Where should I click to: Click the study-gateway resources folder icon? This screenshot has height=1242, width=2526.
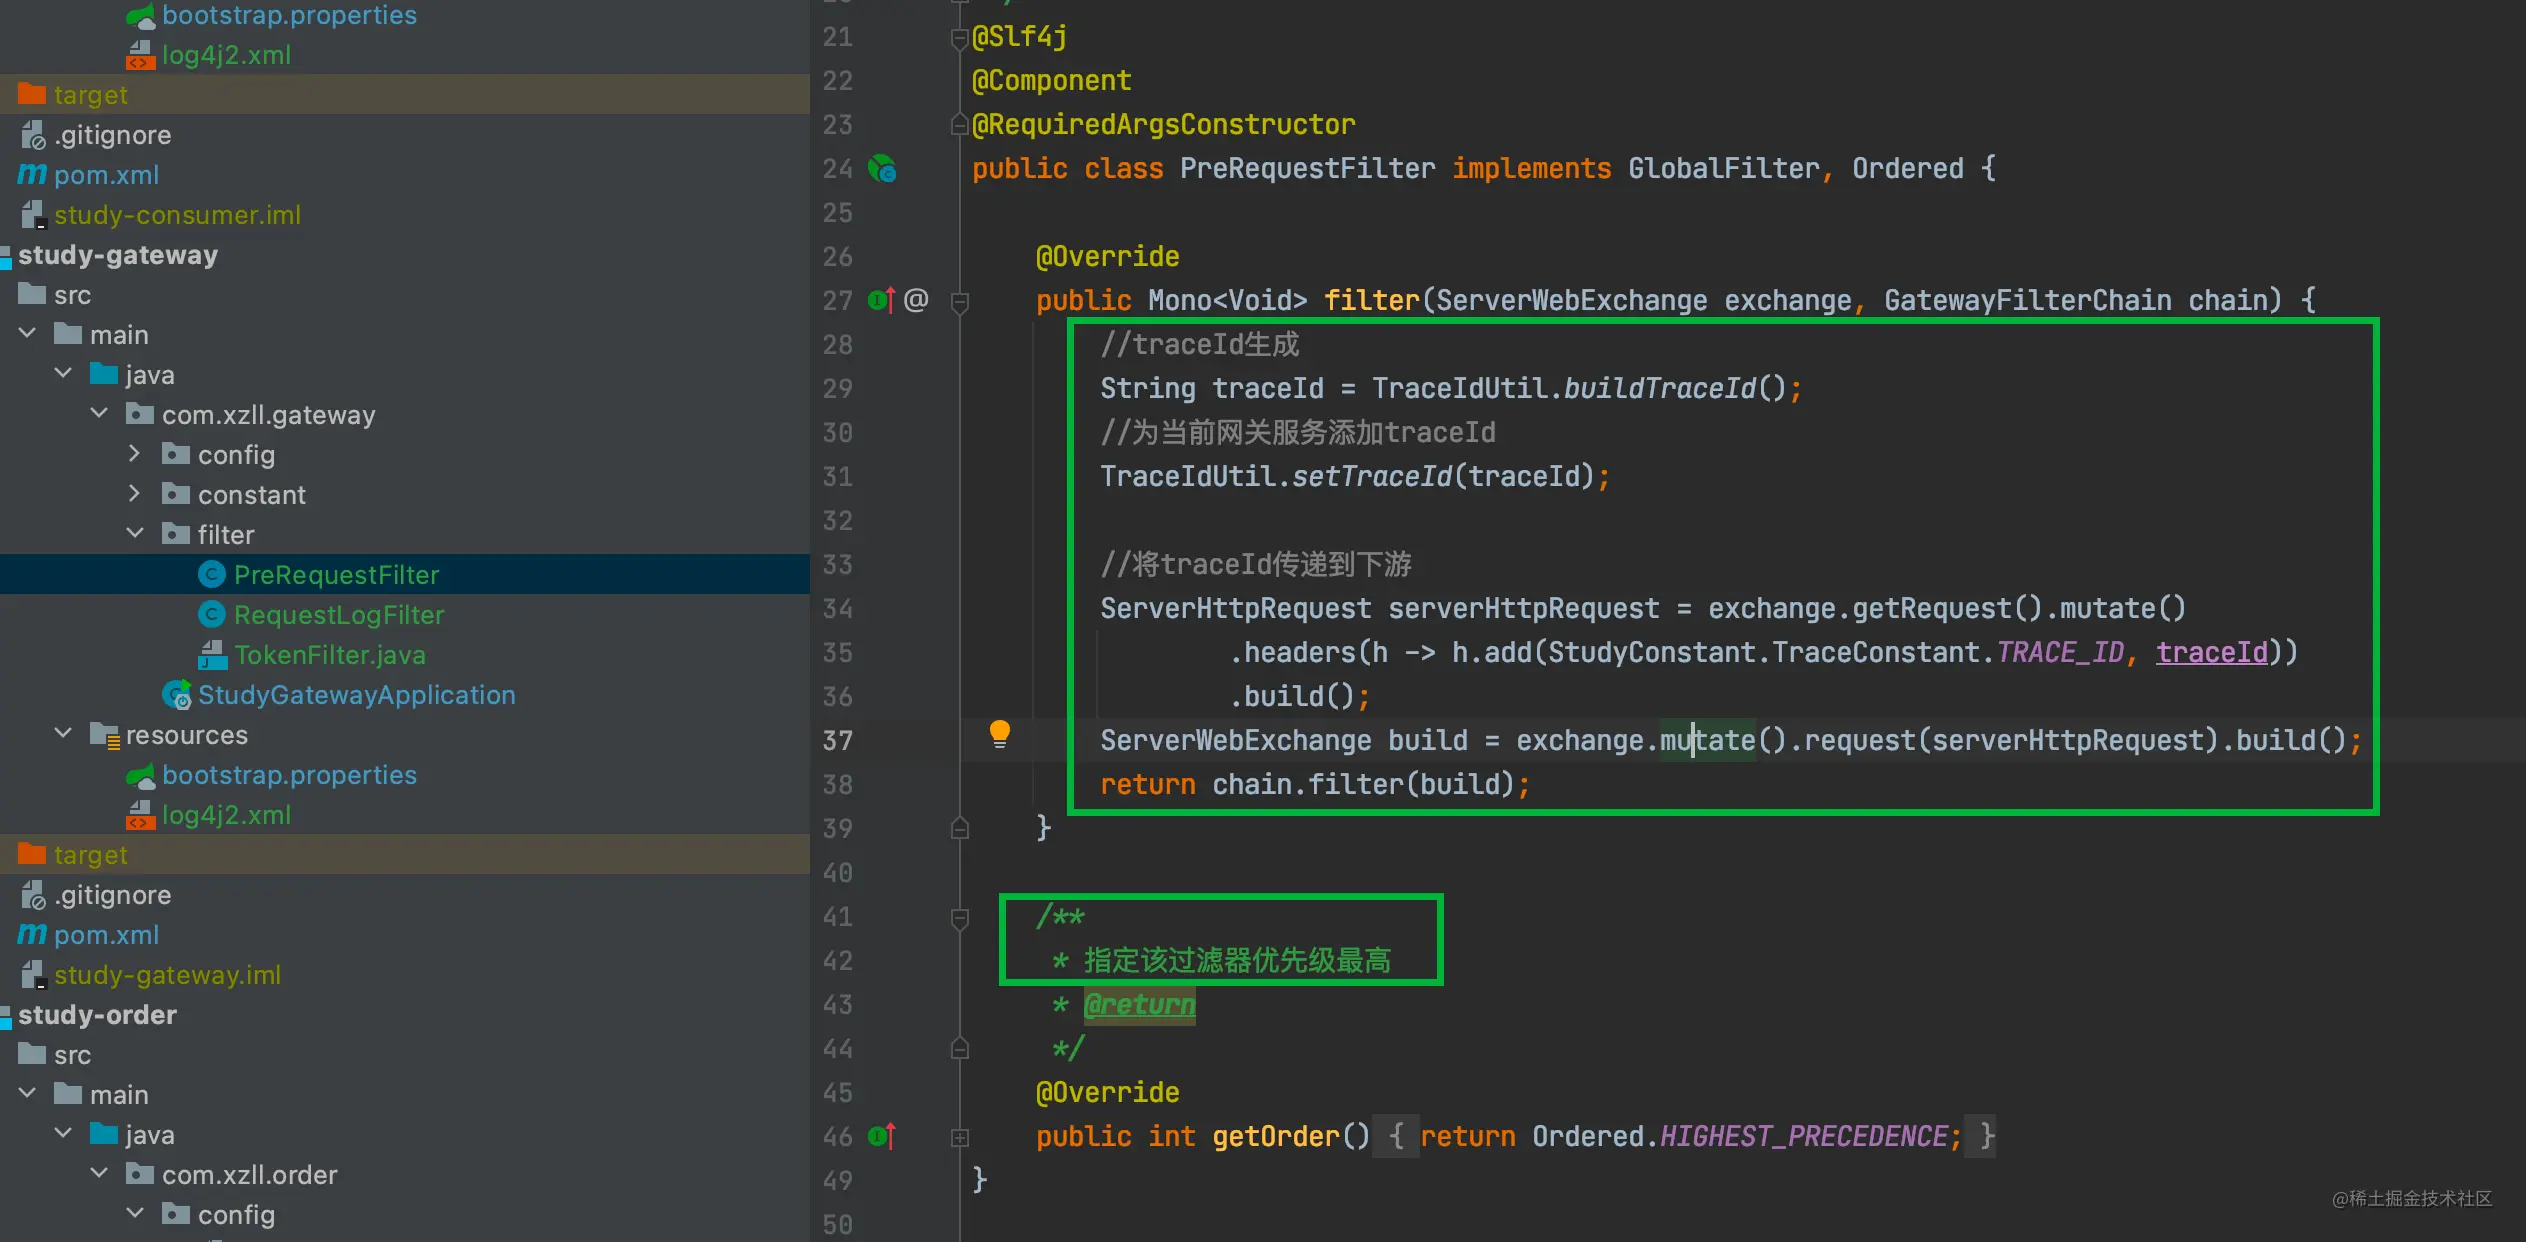click(104, 735)
